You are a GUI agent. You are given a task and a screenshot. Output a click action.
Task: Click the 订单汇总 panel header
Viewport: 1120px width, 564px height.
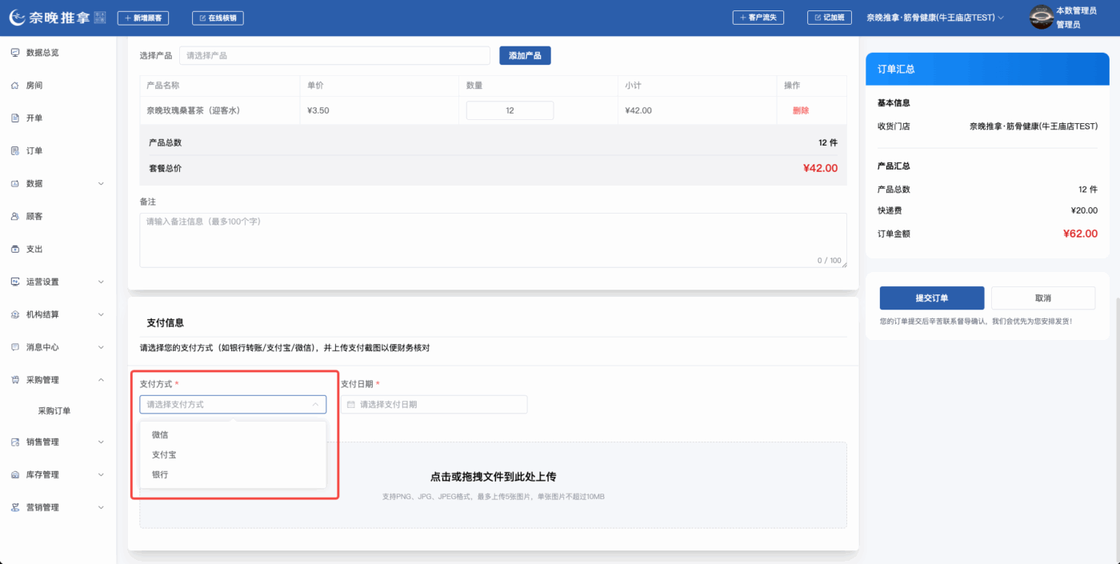tap(987, 69)
